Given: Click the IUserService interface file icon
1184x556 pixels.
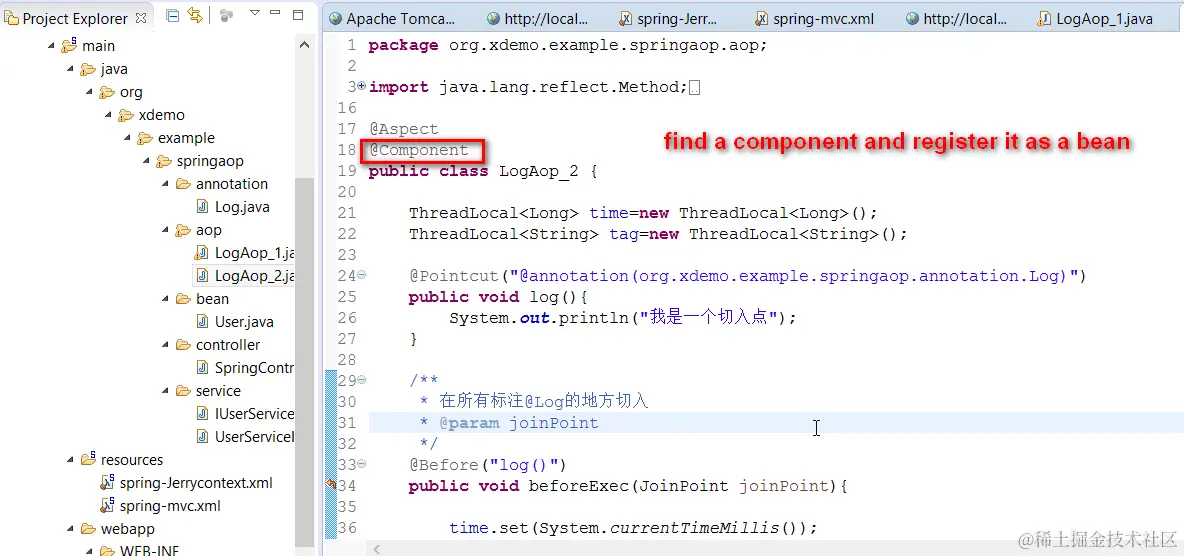Looking at the screenshot, I should click(x=202, y=414).
